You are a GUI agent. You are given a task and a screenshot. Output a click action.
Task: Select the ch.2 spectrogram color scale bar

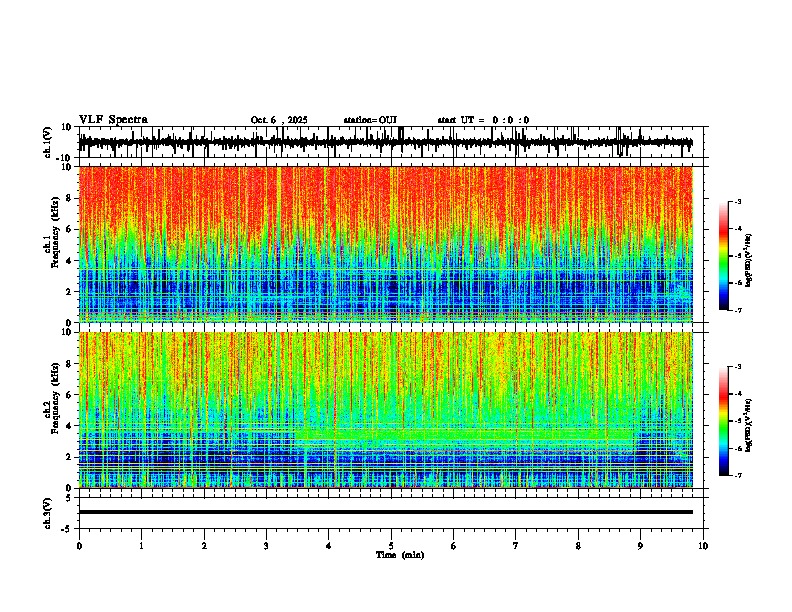(724, 421)
